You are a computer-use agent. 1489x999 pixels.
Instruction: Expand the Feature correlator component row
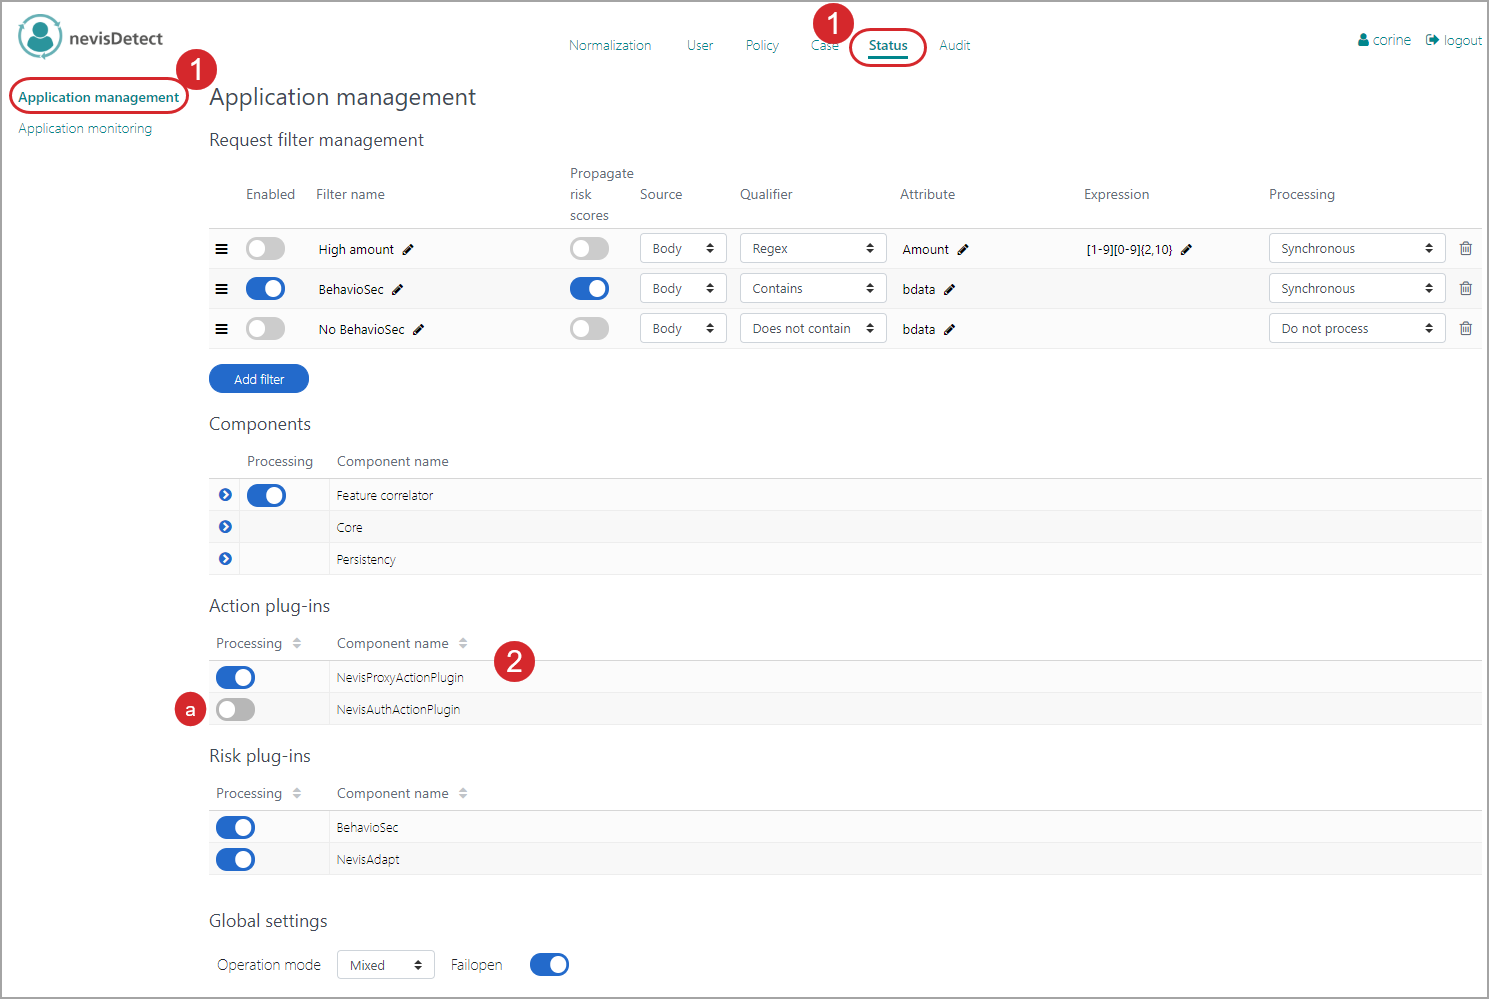tap(225, 495)
